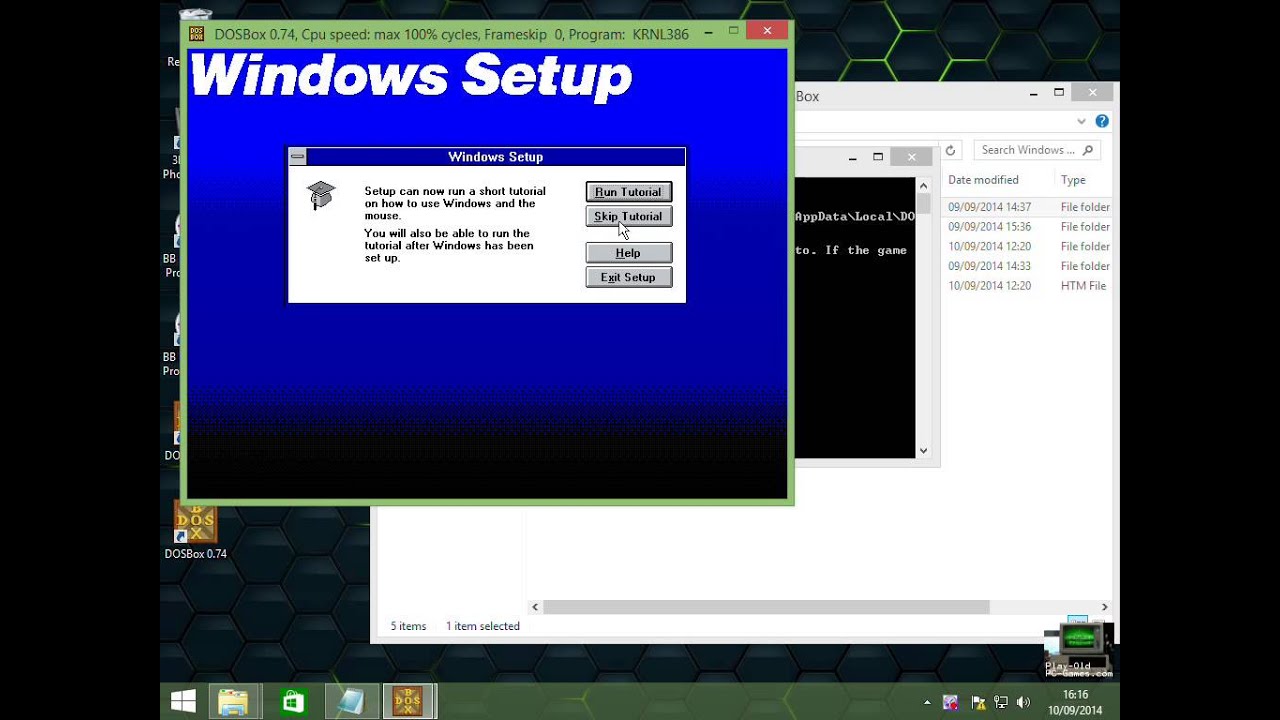Open the notepad-style taskbar app
This screenshot has width=1280, height=720.
pyautogui.click(x=351, y=701)
